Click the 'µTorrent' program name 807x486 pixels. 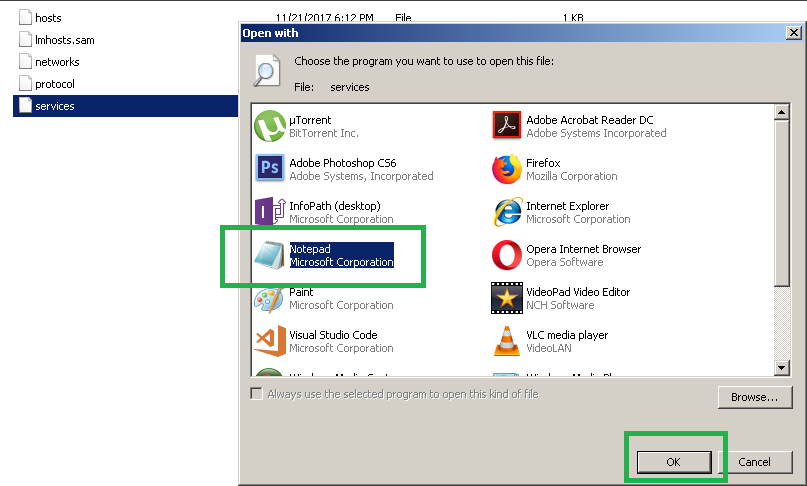310,120
